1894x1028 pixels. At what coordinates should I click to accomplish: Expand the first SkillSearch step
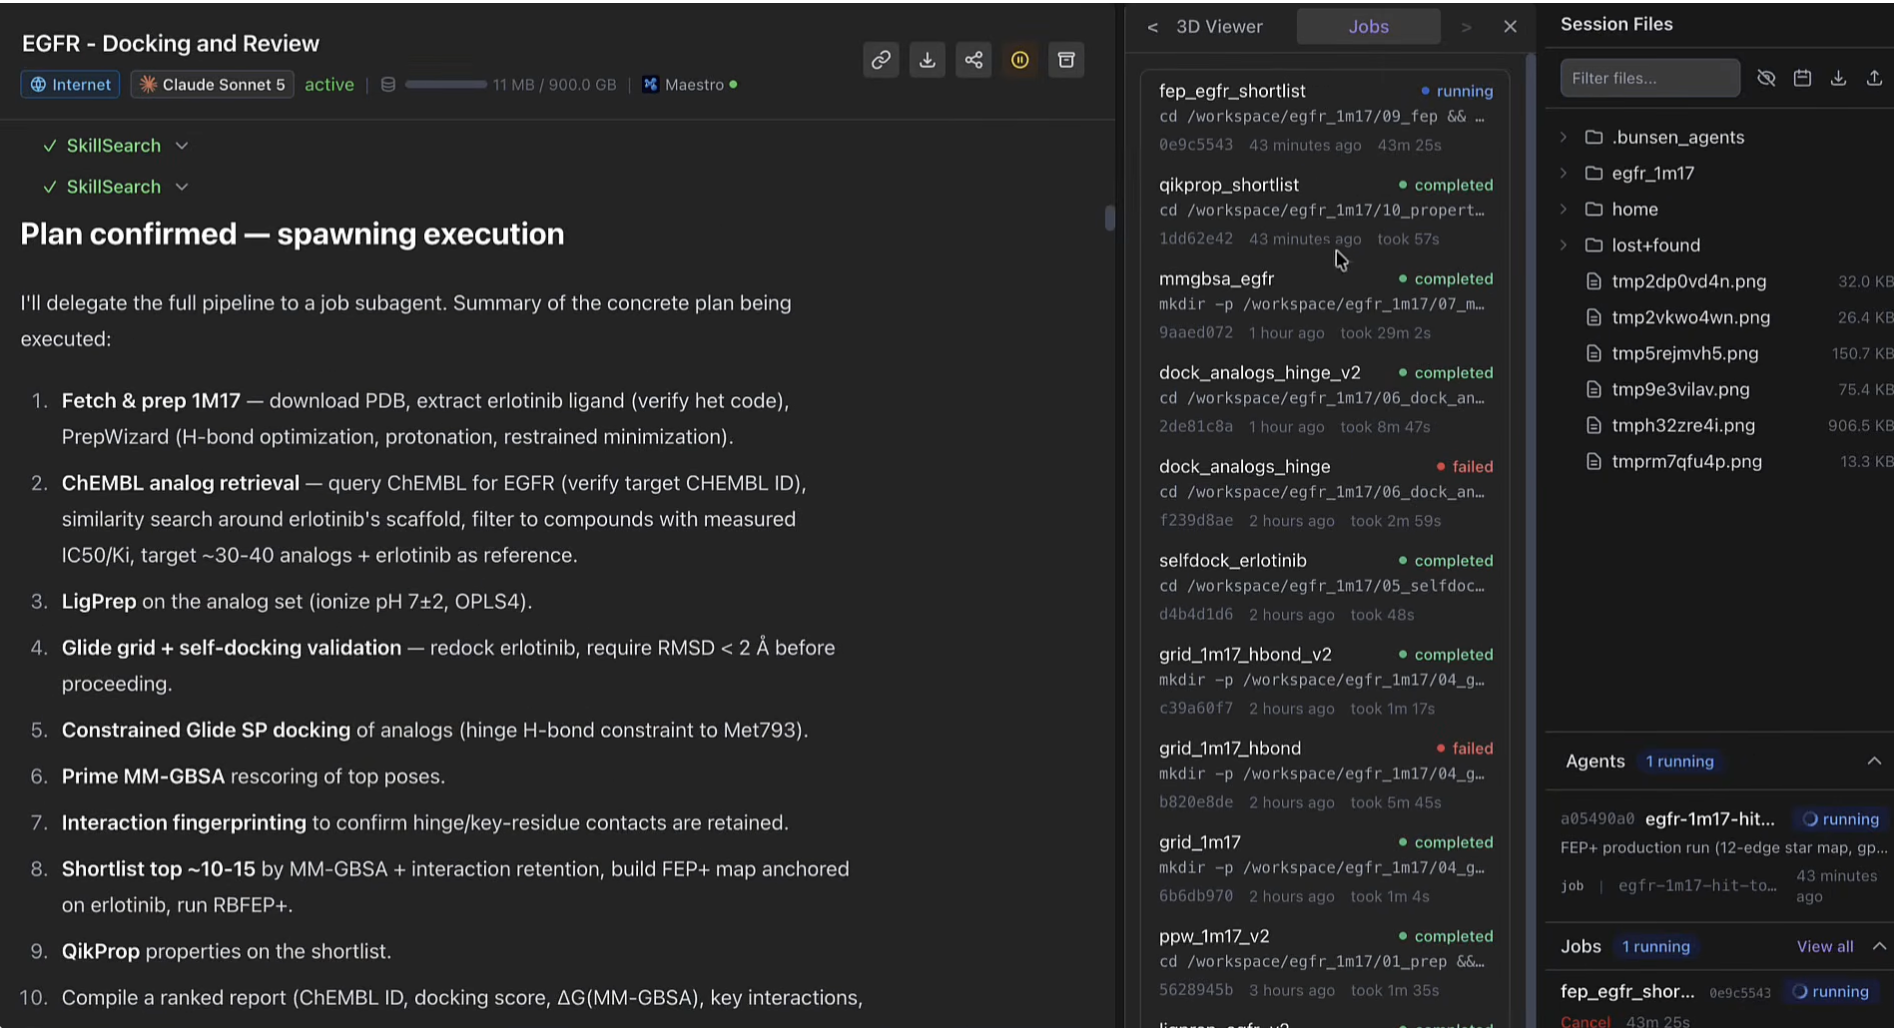coord(181,146)
